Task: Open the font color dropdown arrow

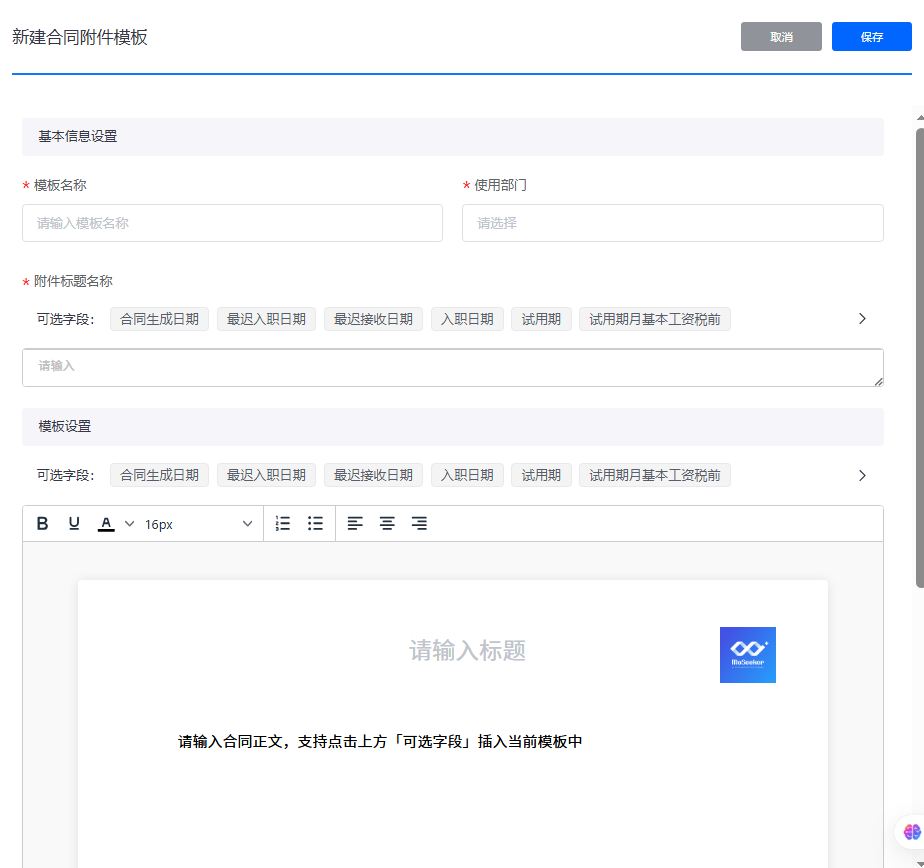Action: [x=130, y=523]
